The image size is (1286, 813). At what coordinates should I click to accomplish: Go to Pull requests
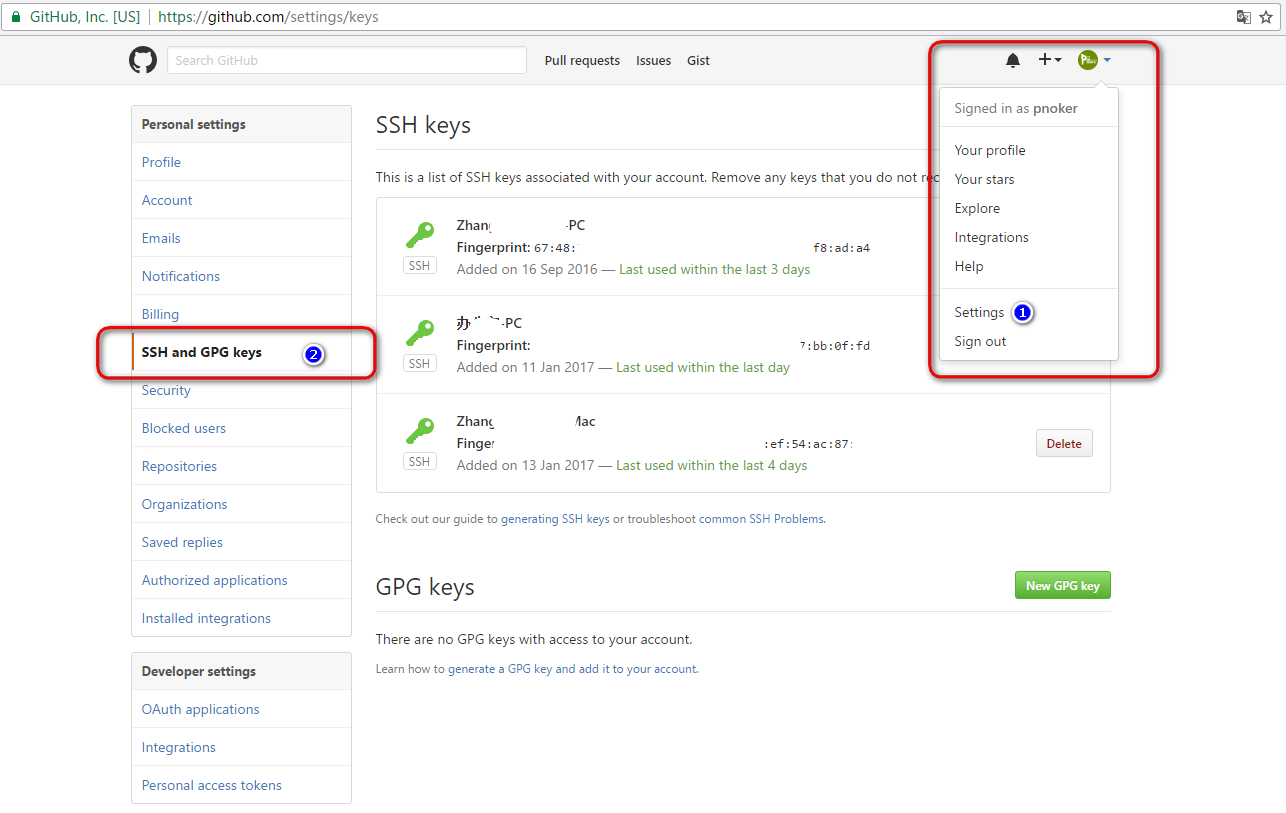582,61
